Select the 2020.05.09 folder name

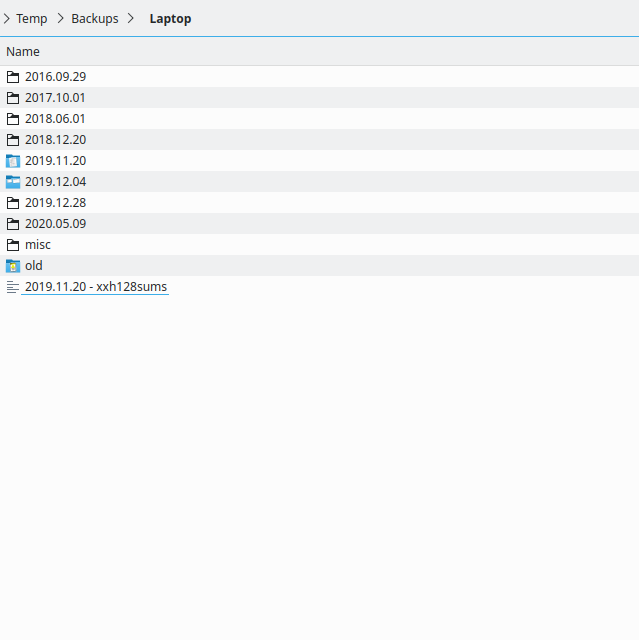[x=55, y=224]
